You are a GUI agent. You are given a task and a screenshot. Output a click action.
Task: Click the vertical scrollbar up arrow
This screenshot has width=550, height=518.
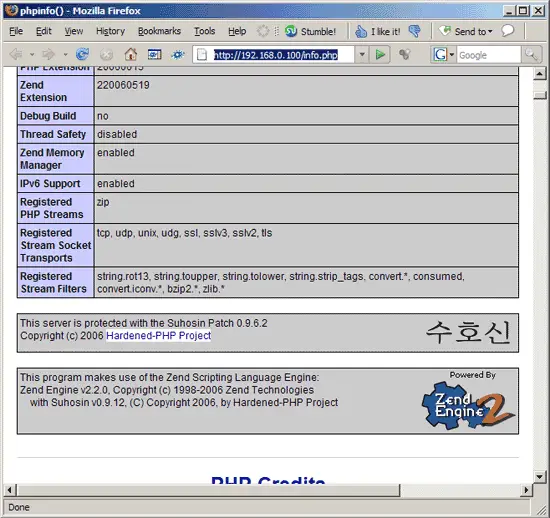coord(539,73)
